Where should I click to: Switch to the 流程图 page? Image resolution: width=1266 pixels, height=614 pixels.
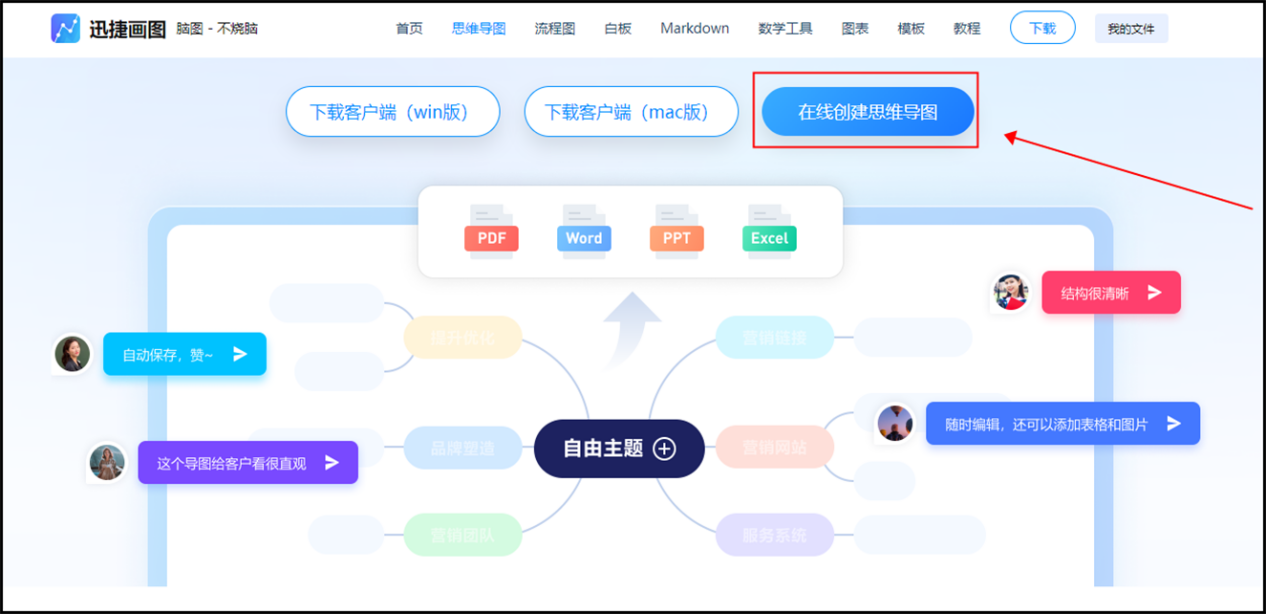click(554, 28)
